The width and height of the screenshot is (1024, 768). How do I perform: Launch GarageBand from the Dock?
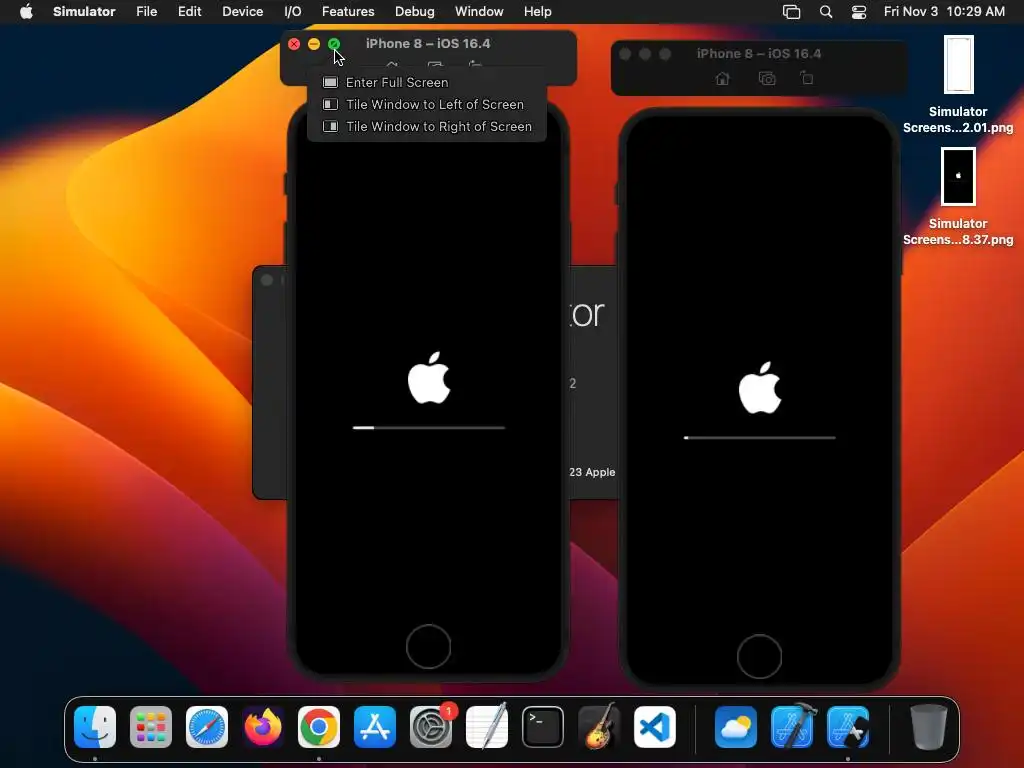point(599,727)
